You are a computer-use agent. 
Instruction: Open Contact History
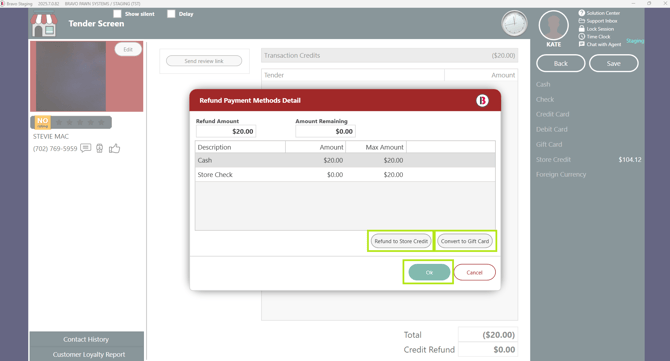click(86, 339)
